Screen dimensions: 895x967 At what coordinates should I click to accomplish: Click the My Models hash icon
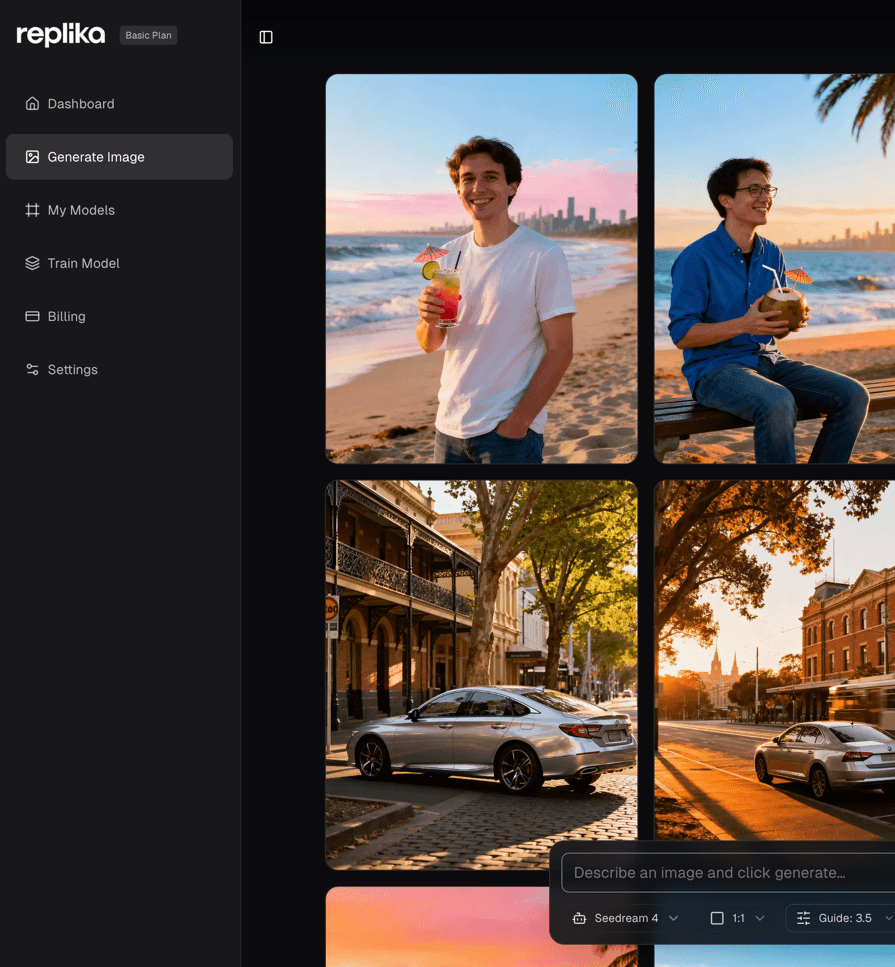click(31, 210)
